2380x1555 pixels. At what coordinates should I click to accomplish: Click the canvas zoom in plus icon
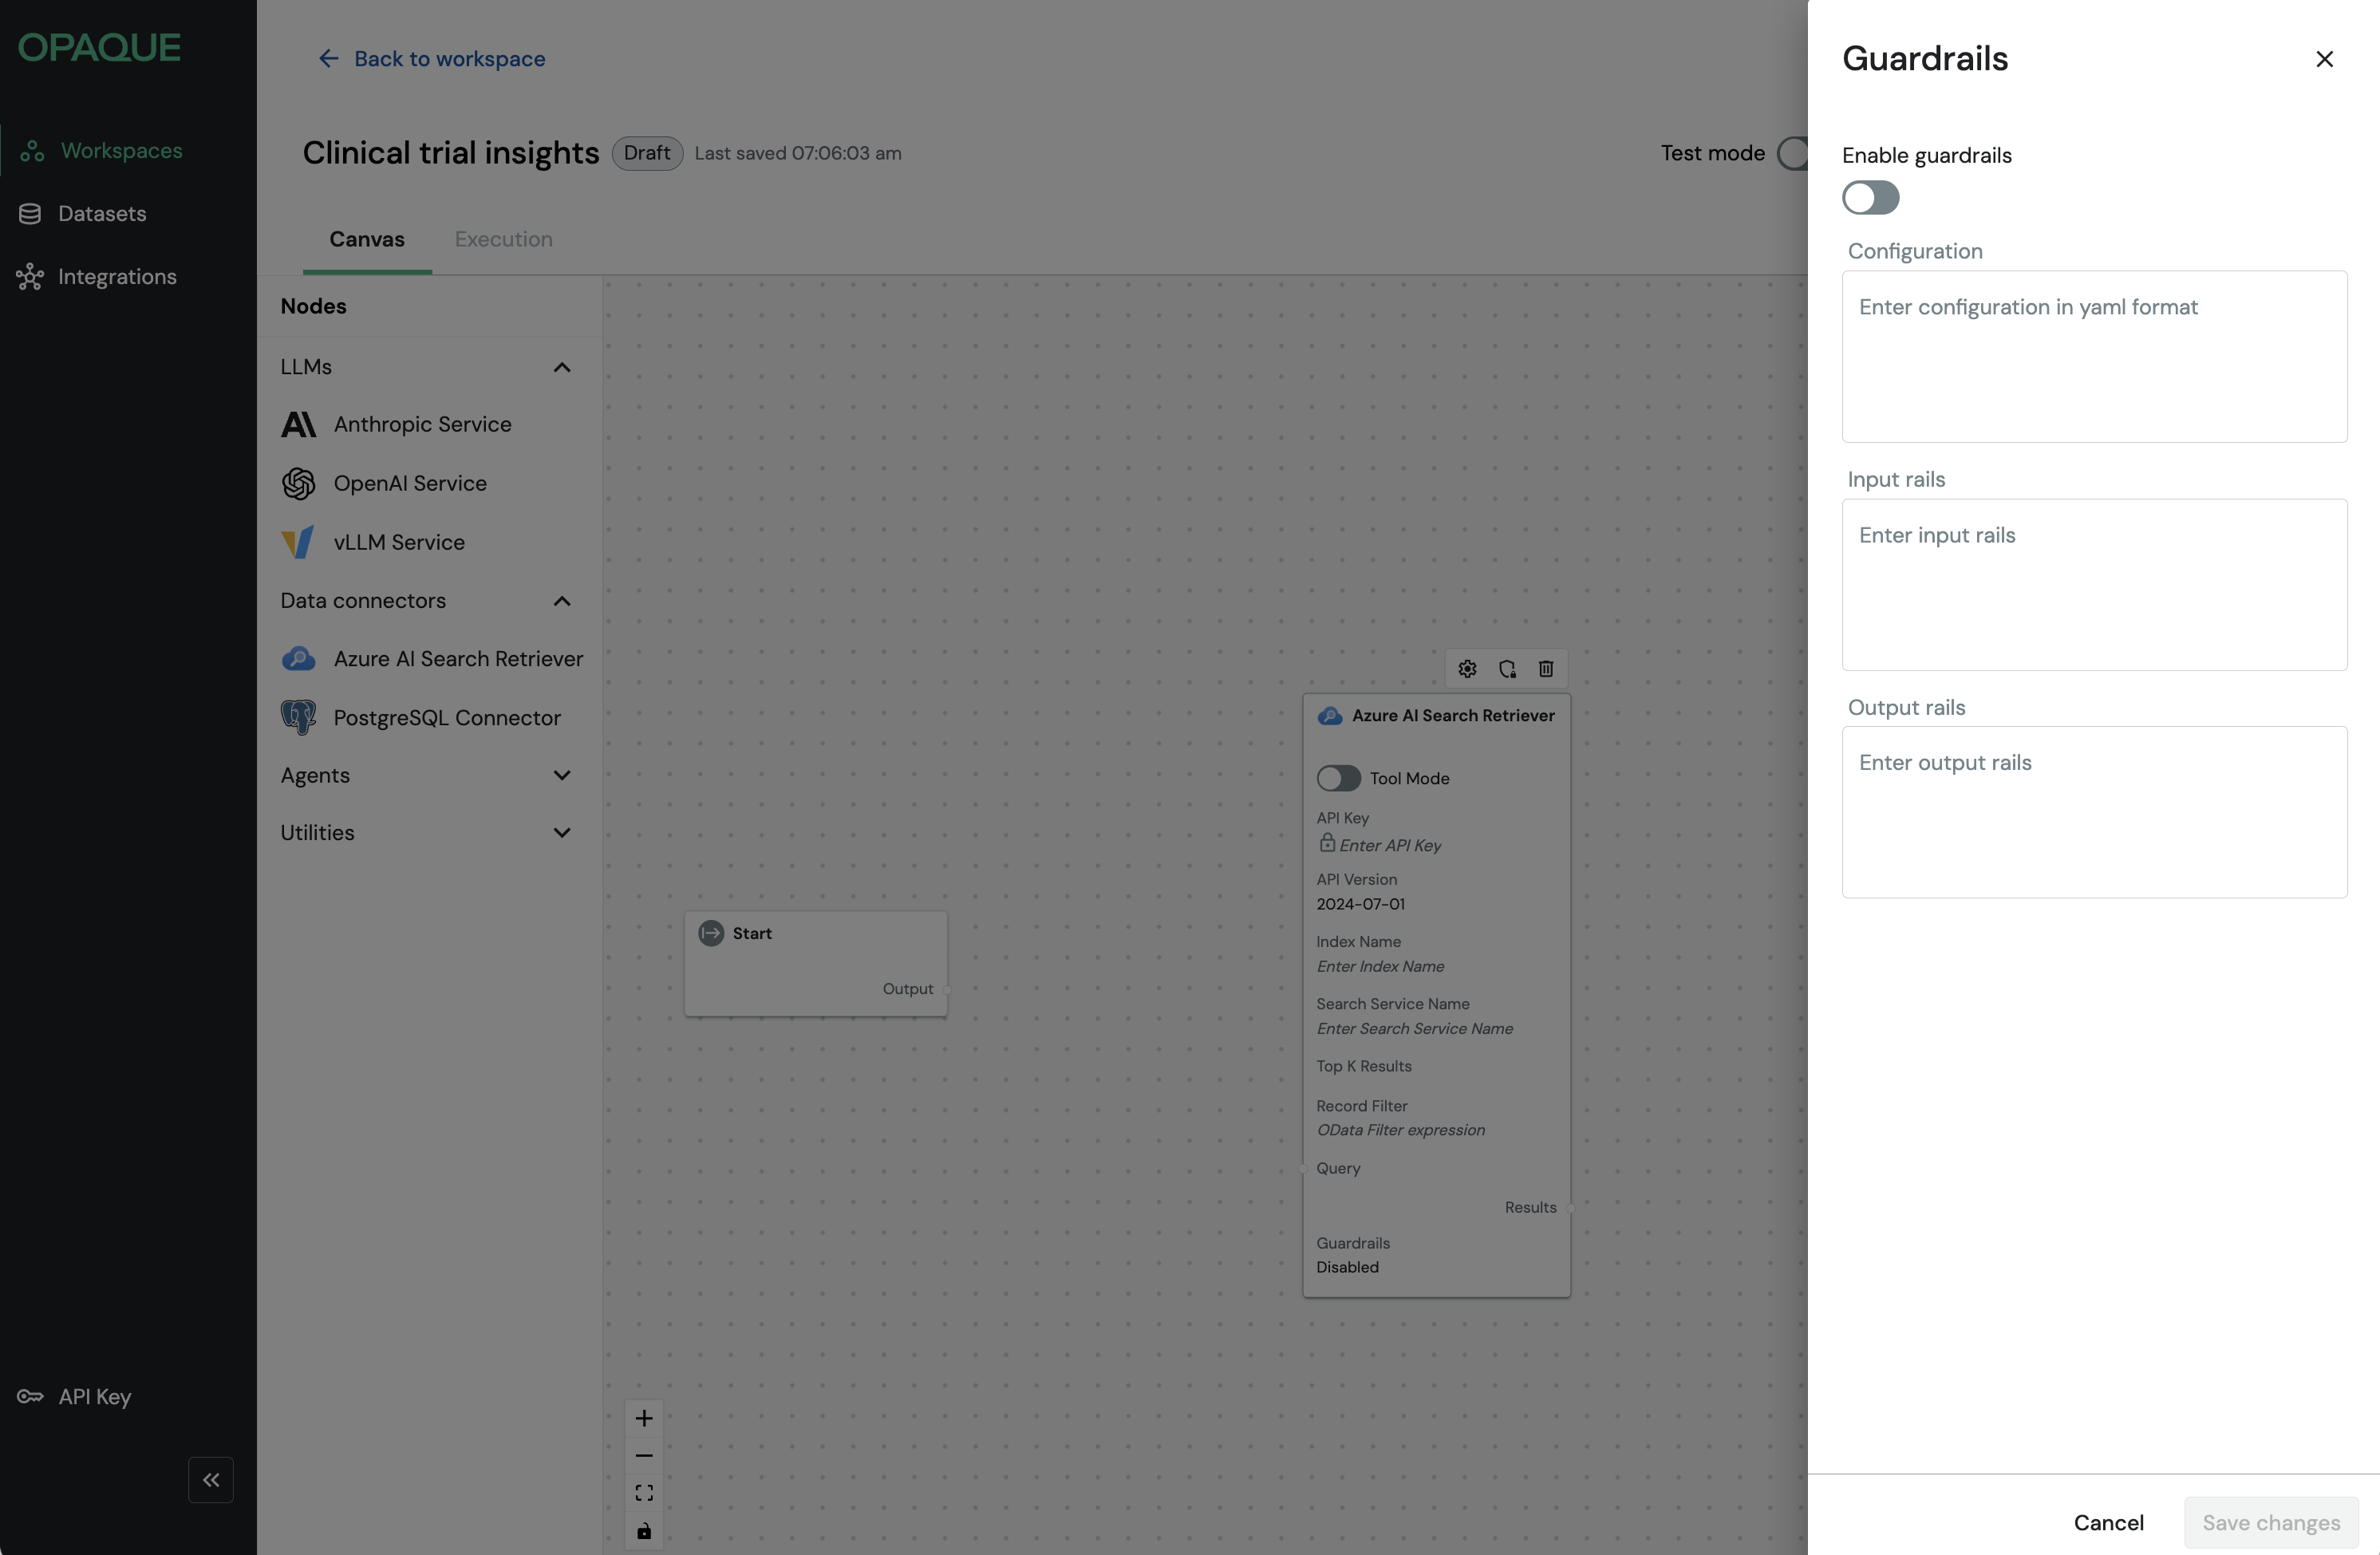(644, 1418)
